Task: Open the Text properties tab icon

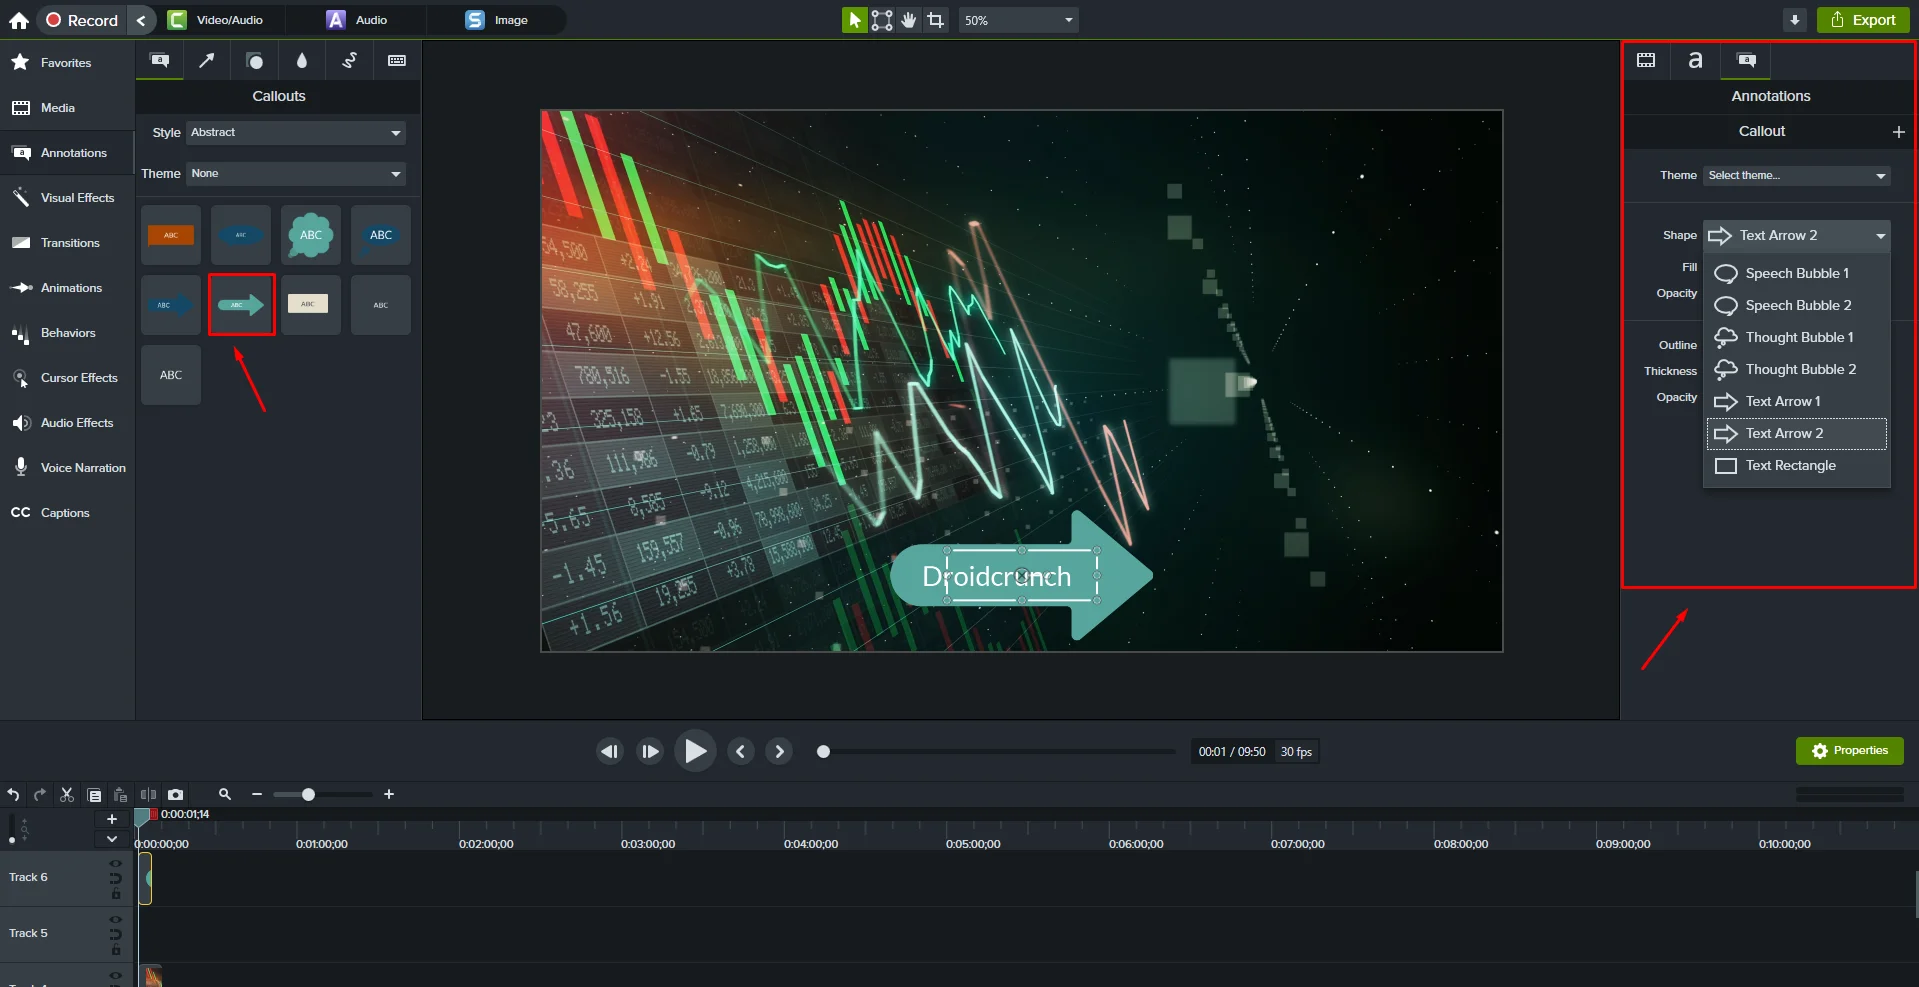Action: point(1695,61)
